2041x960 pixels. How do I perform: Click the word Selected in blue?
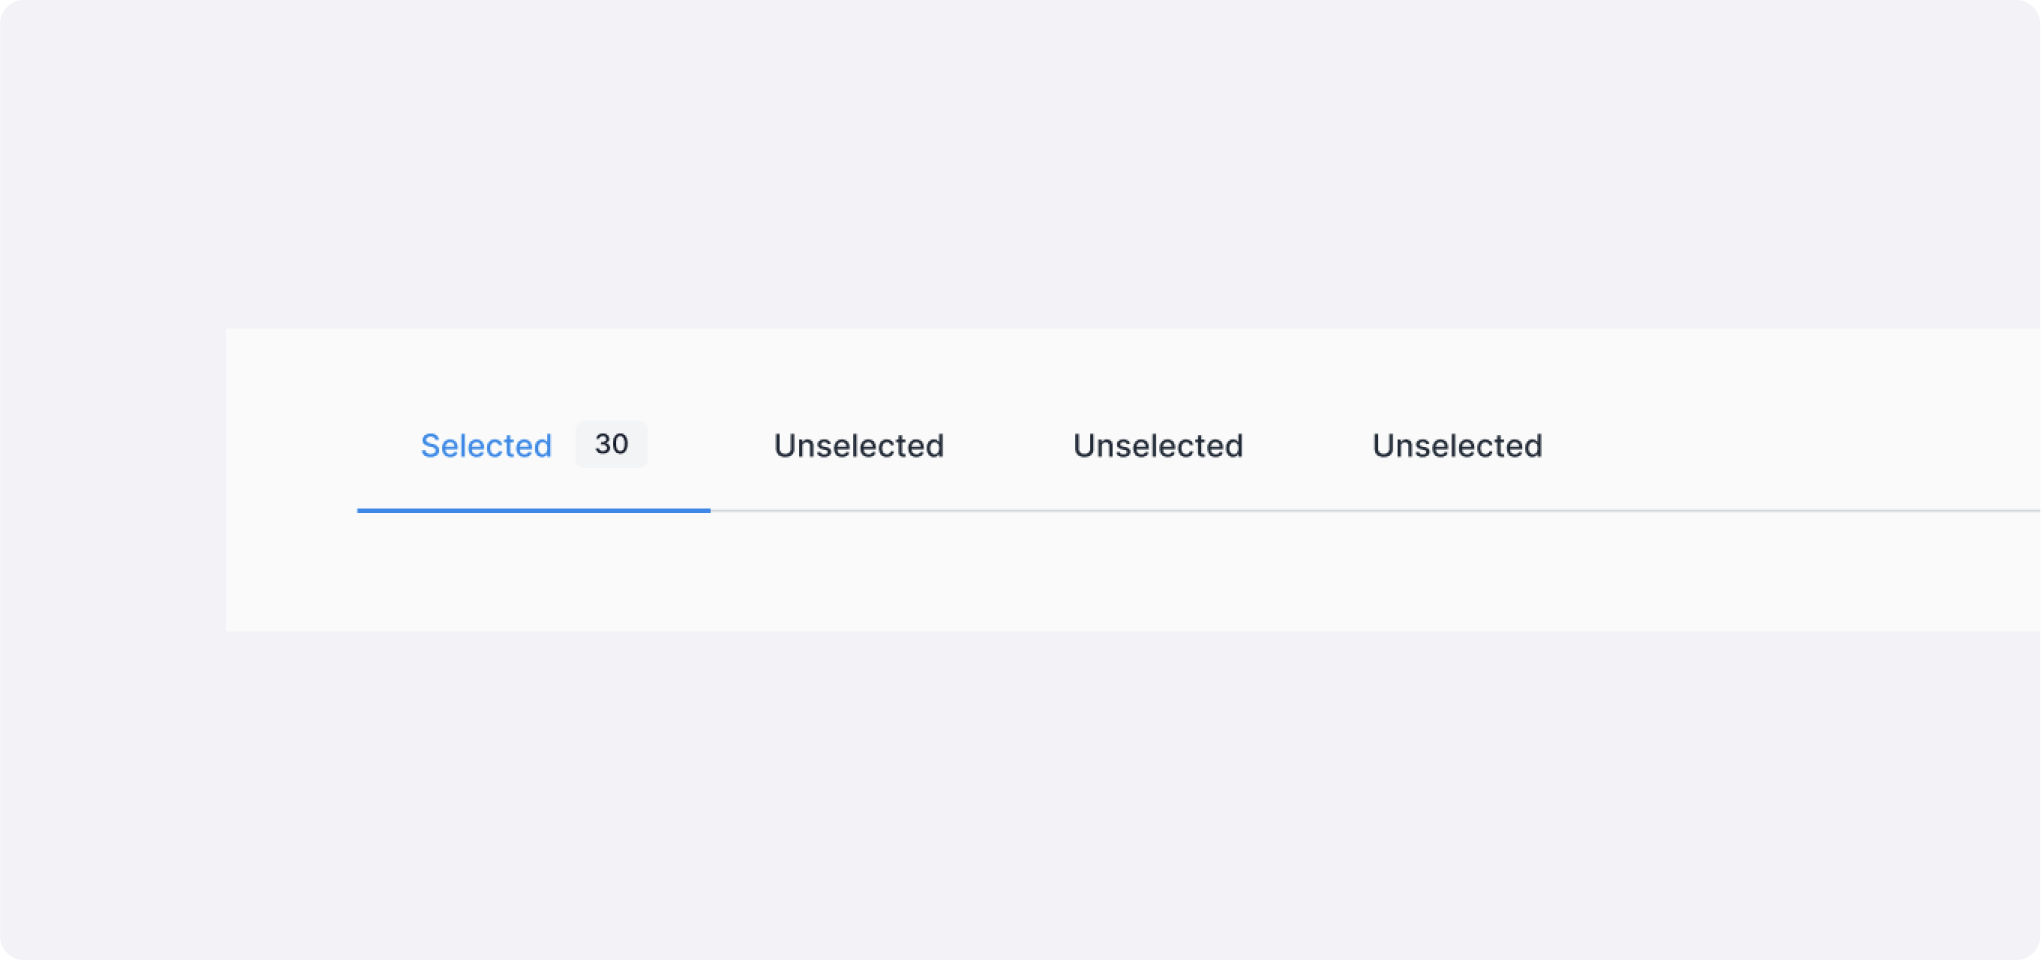tap(486, 446)
